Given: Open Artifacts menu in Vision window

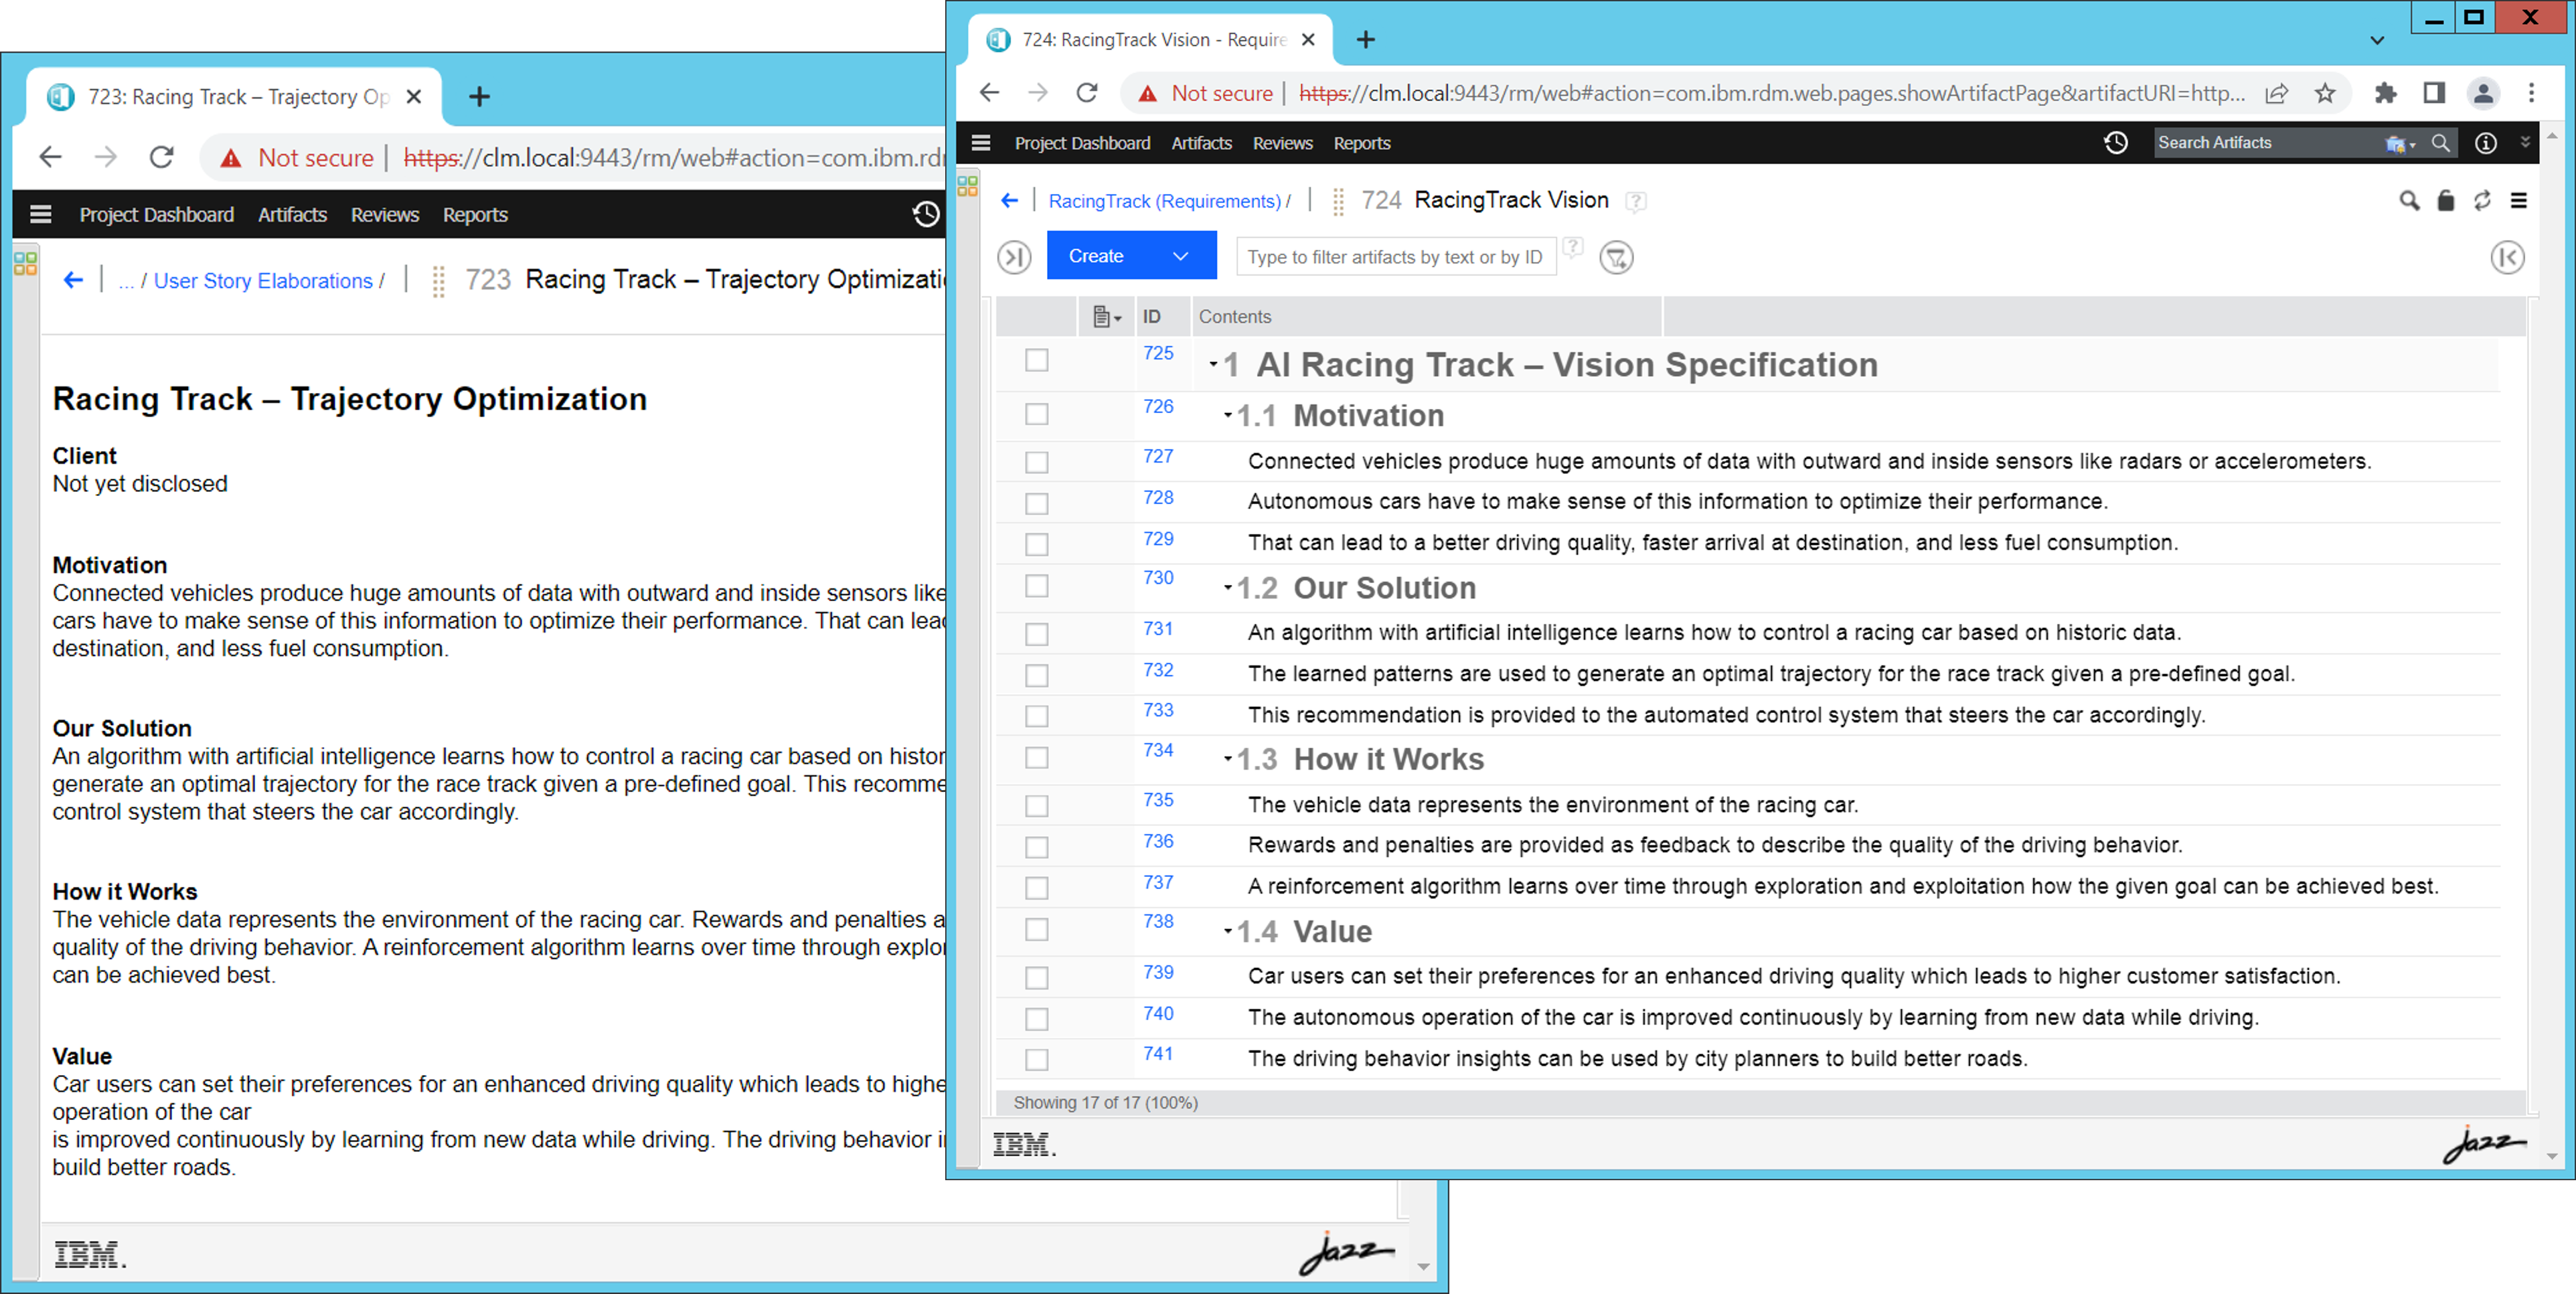Looking at the screenshot, I should pos(1201,143).
